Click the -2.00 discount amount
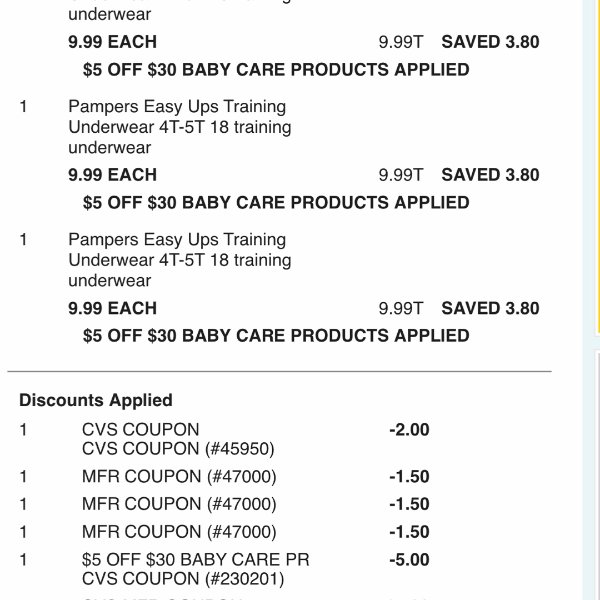This screenshot has width=600, height=600. click(x=409, y=430)
